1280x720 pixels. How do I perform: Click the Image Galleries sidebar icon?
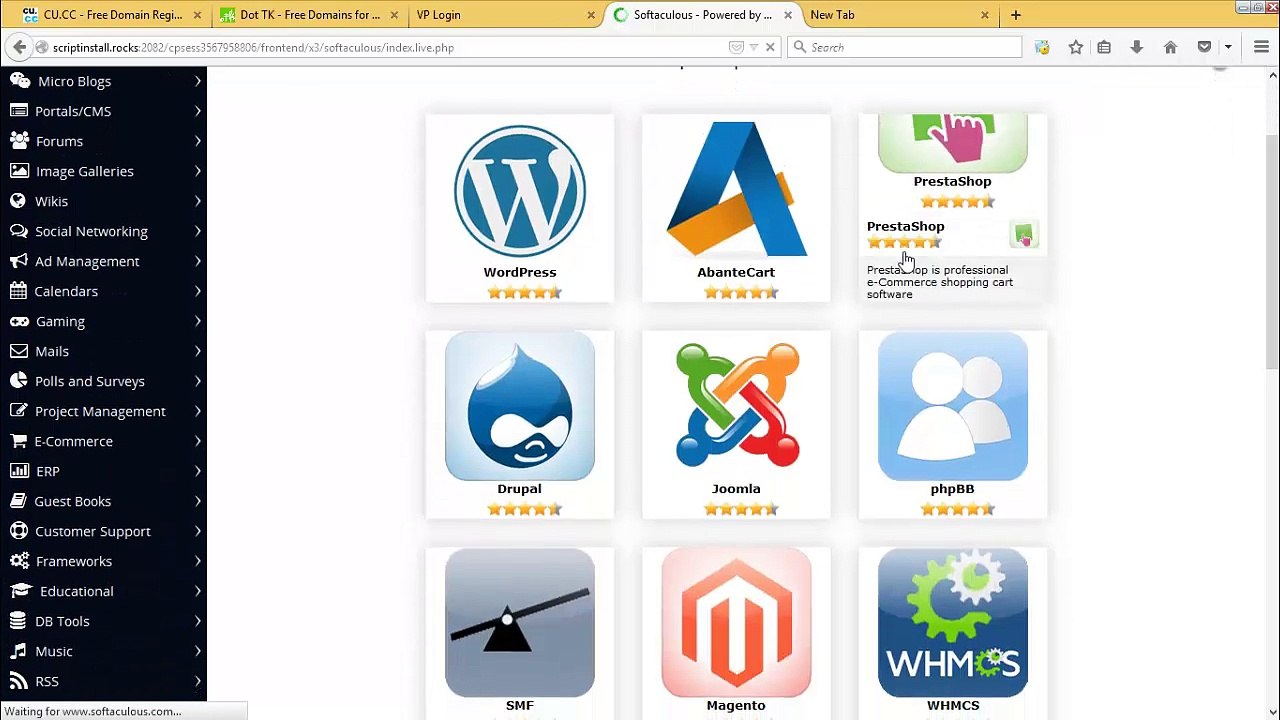click(x=19, y=171)
